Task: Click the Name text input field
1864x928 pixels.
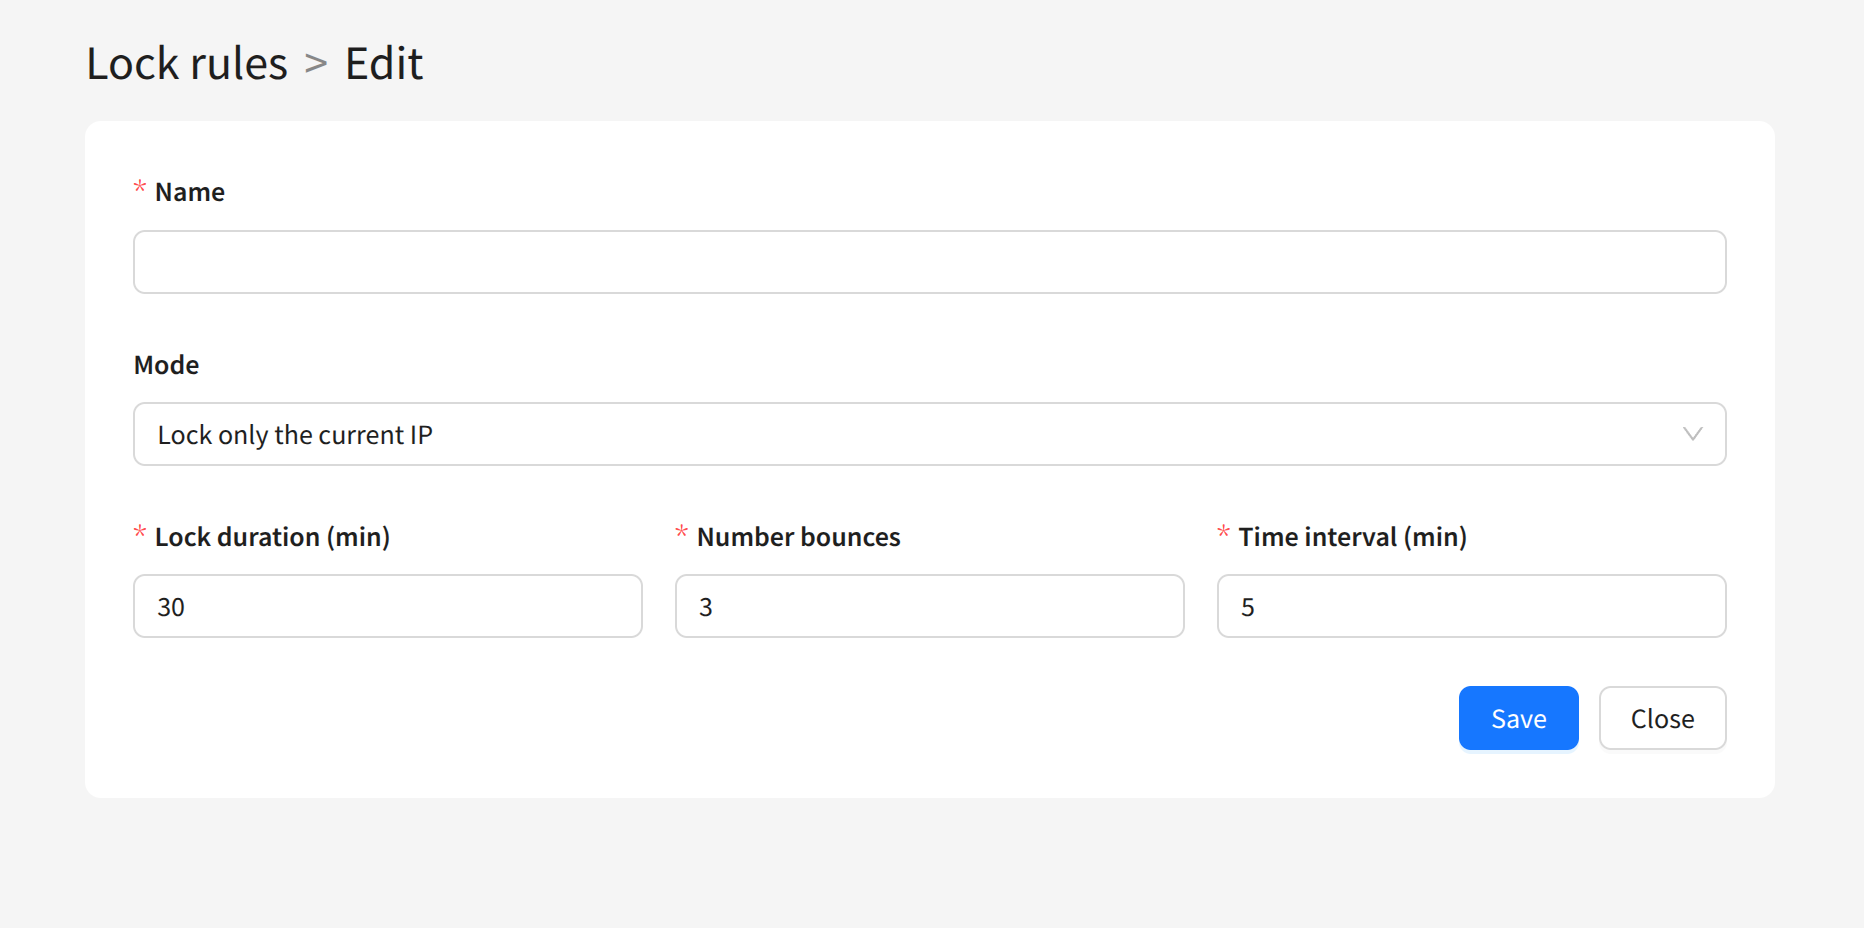Action: click(x=929, y=262)
